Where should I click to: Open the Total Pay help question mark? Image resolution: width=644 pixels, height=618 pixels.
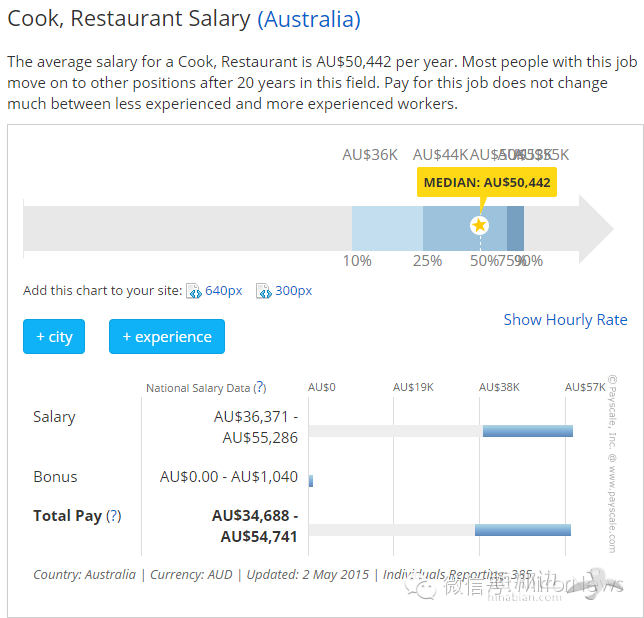point(114,516)
